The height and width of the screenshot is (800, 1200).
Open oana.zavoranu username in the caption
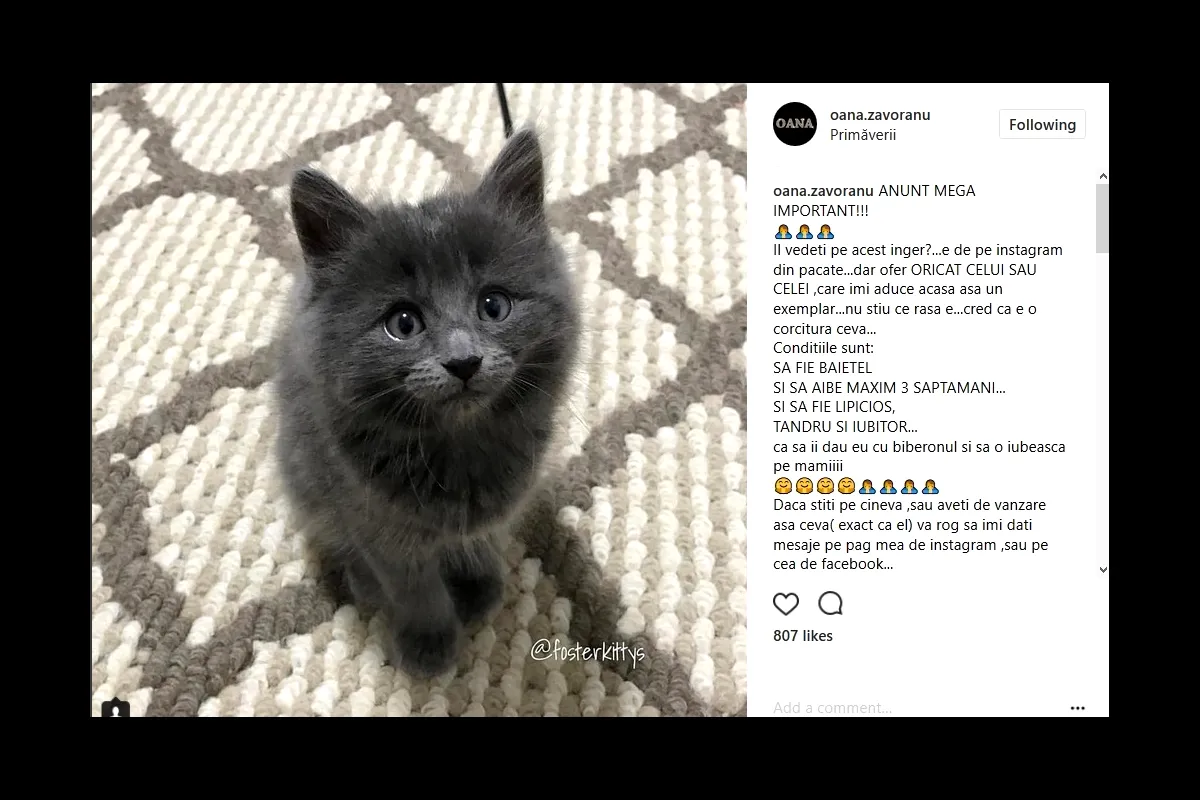point(824,191)
